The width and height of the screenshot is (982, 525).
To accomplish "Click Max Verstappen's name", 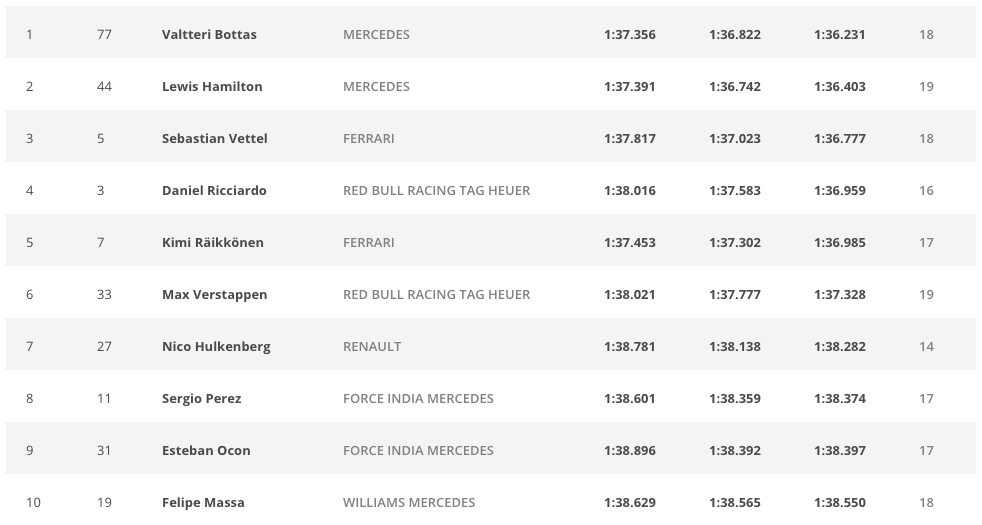I will coord(214,294).
